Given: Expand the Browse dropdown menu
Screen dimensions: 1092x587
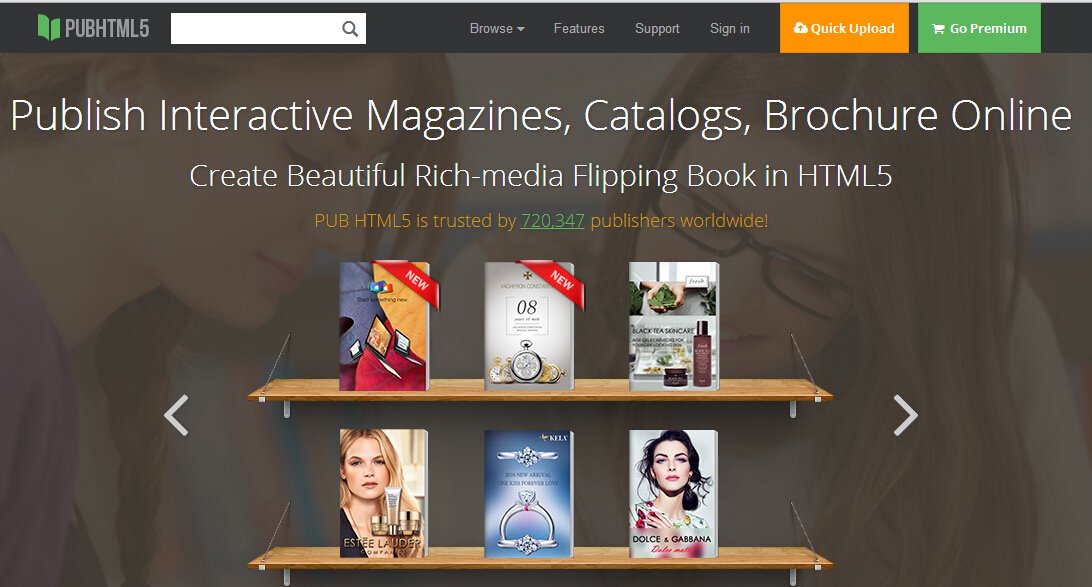Looking at the screenshot, I should click(x=497, y=29).
